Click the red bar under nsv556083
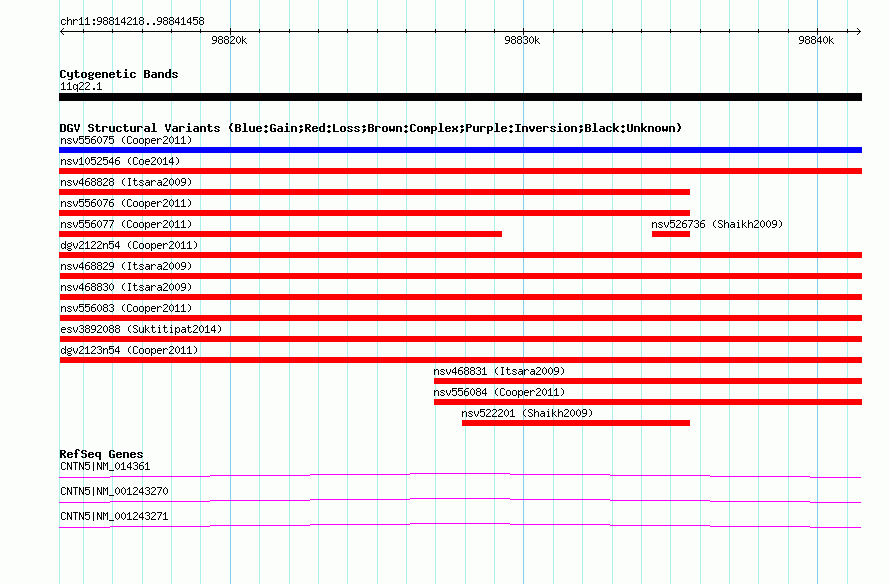 [460, 318]
